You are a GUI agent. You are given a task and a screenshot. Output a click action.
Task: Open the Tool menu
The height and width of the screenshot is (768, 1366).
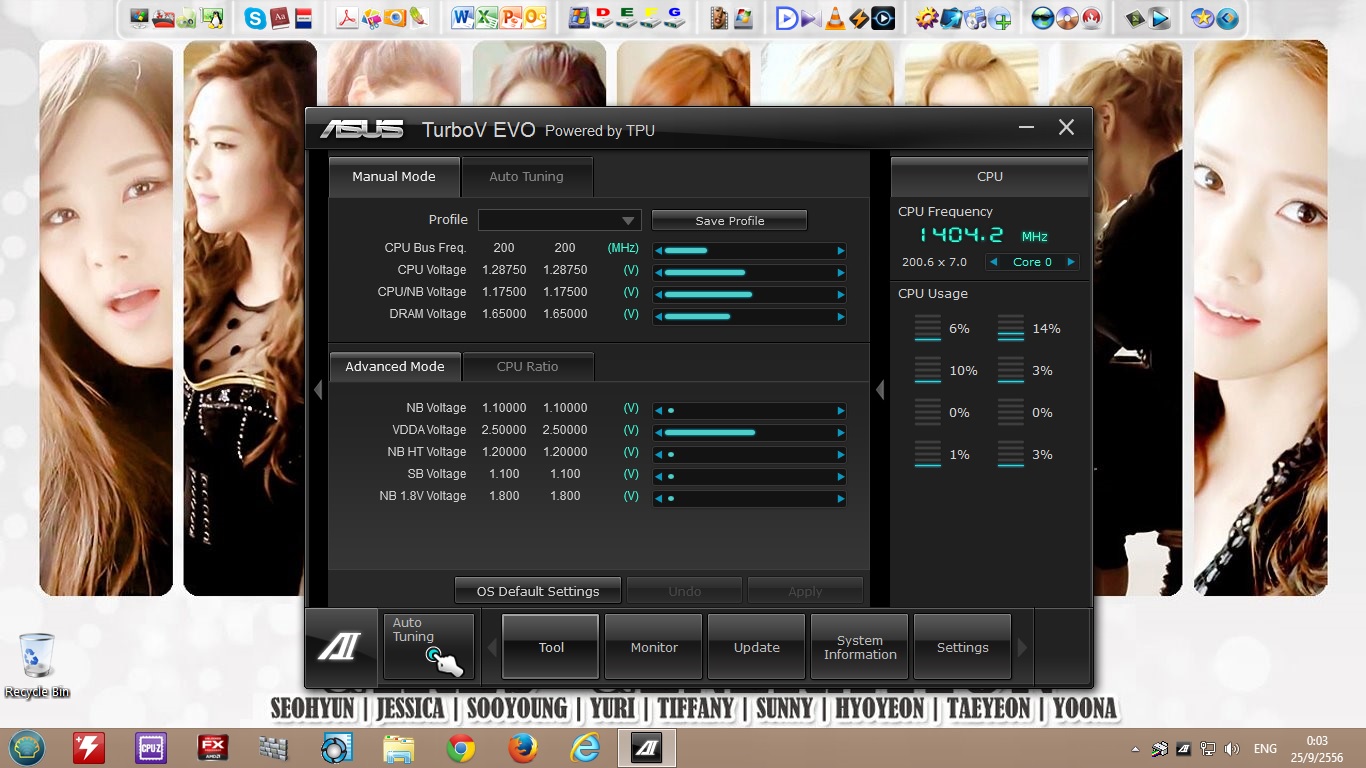coord(551,647)
